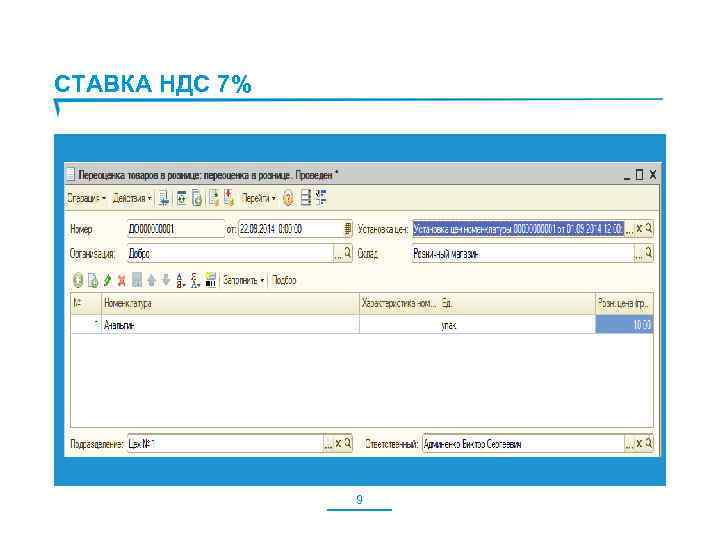Screen dimensions: 720x540
Task: Choose Подразделение via ellipsis button
Action: (x=328, y=444)
